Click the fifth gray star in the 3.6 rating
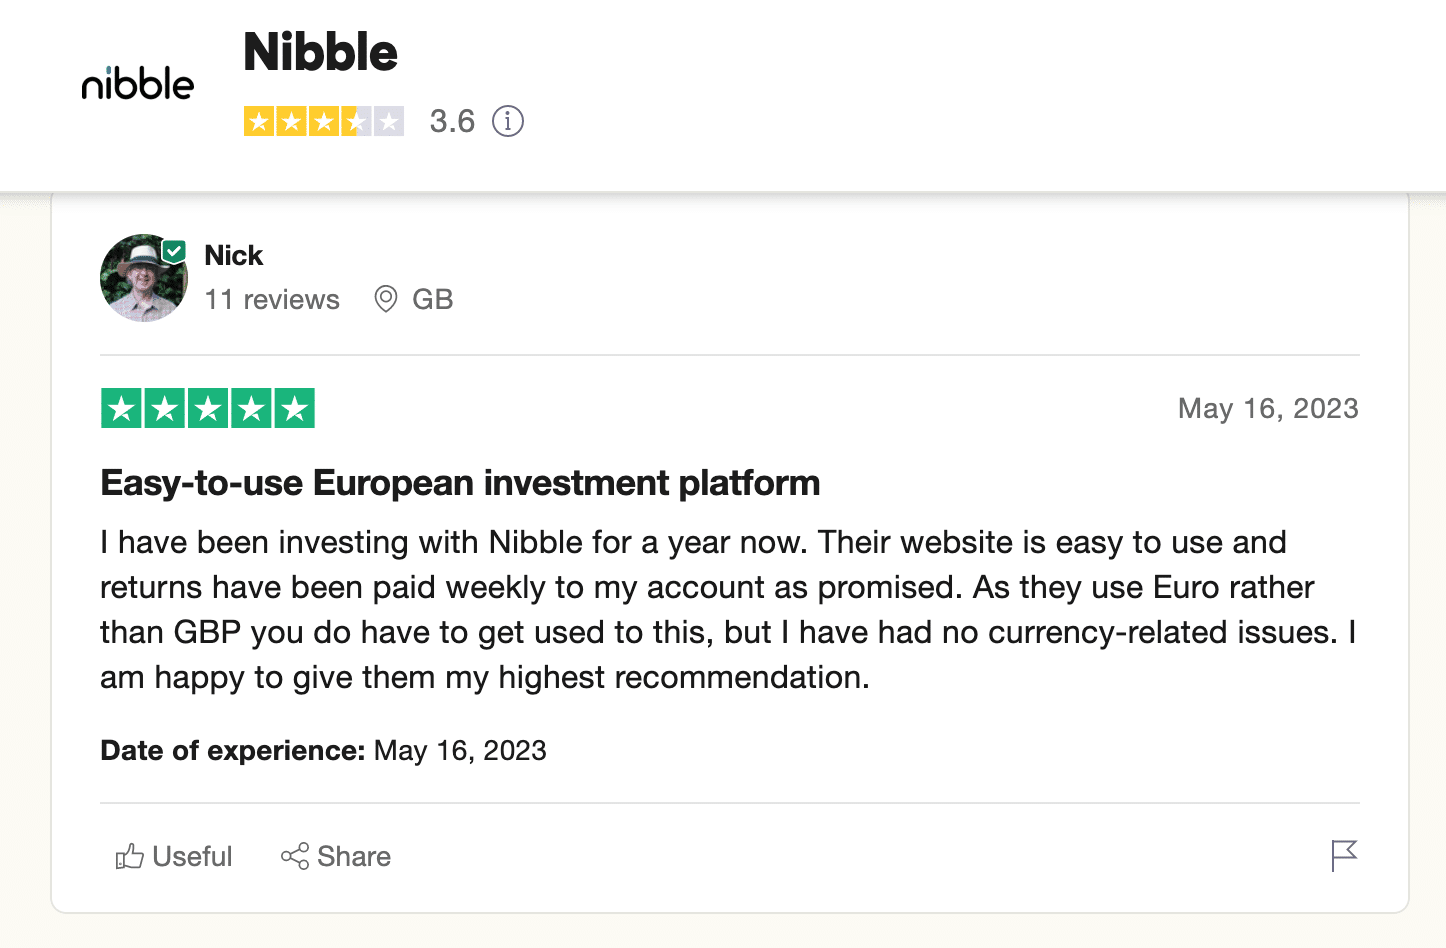The height and width of the screenshot is (948, 1446). tap(388, 121)
